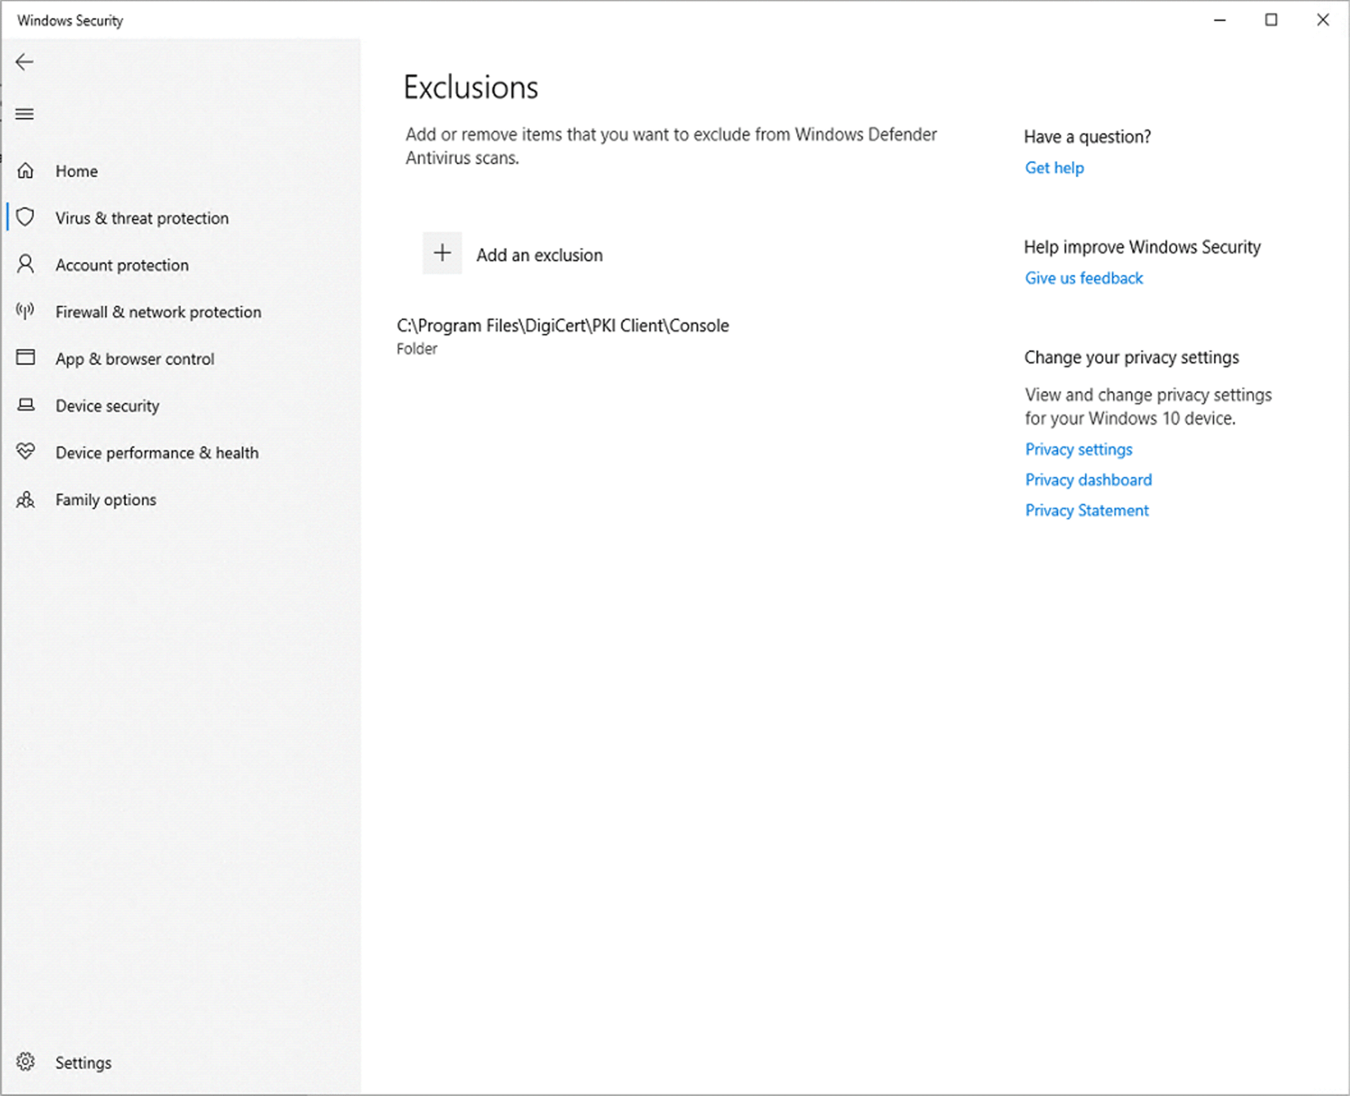The height and width of the screenshot is (1096, 1350).
Task: Click the App & browser control window icon
Action: (x=26, y=358)
